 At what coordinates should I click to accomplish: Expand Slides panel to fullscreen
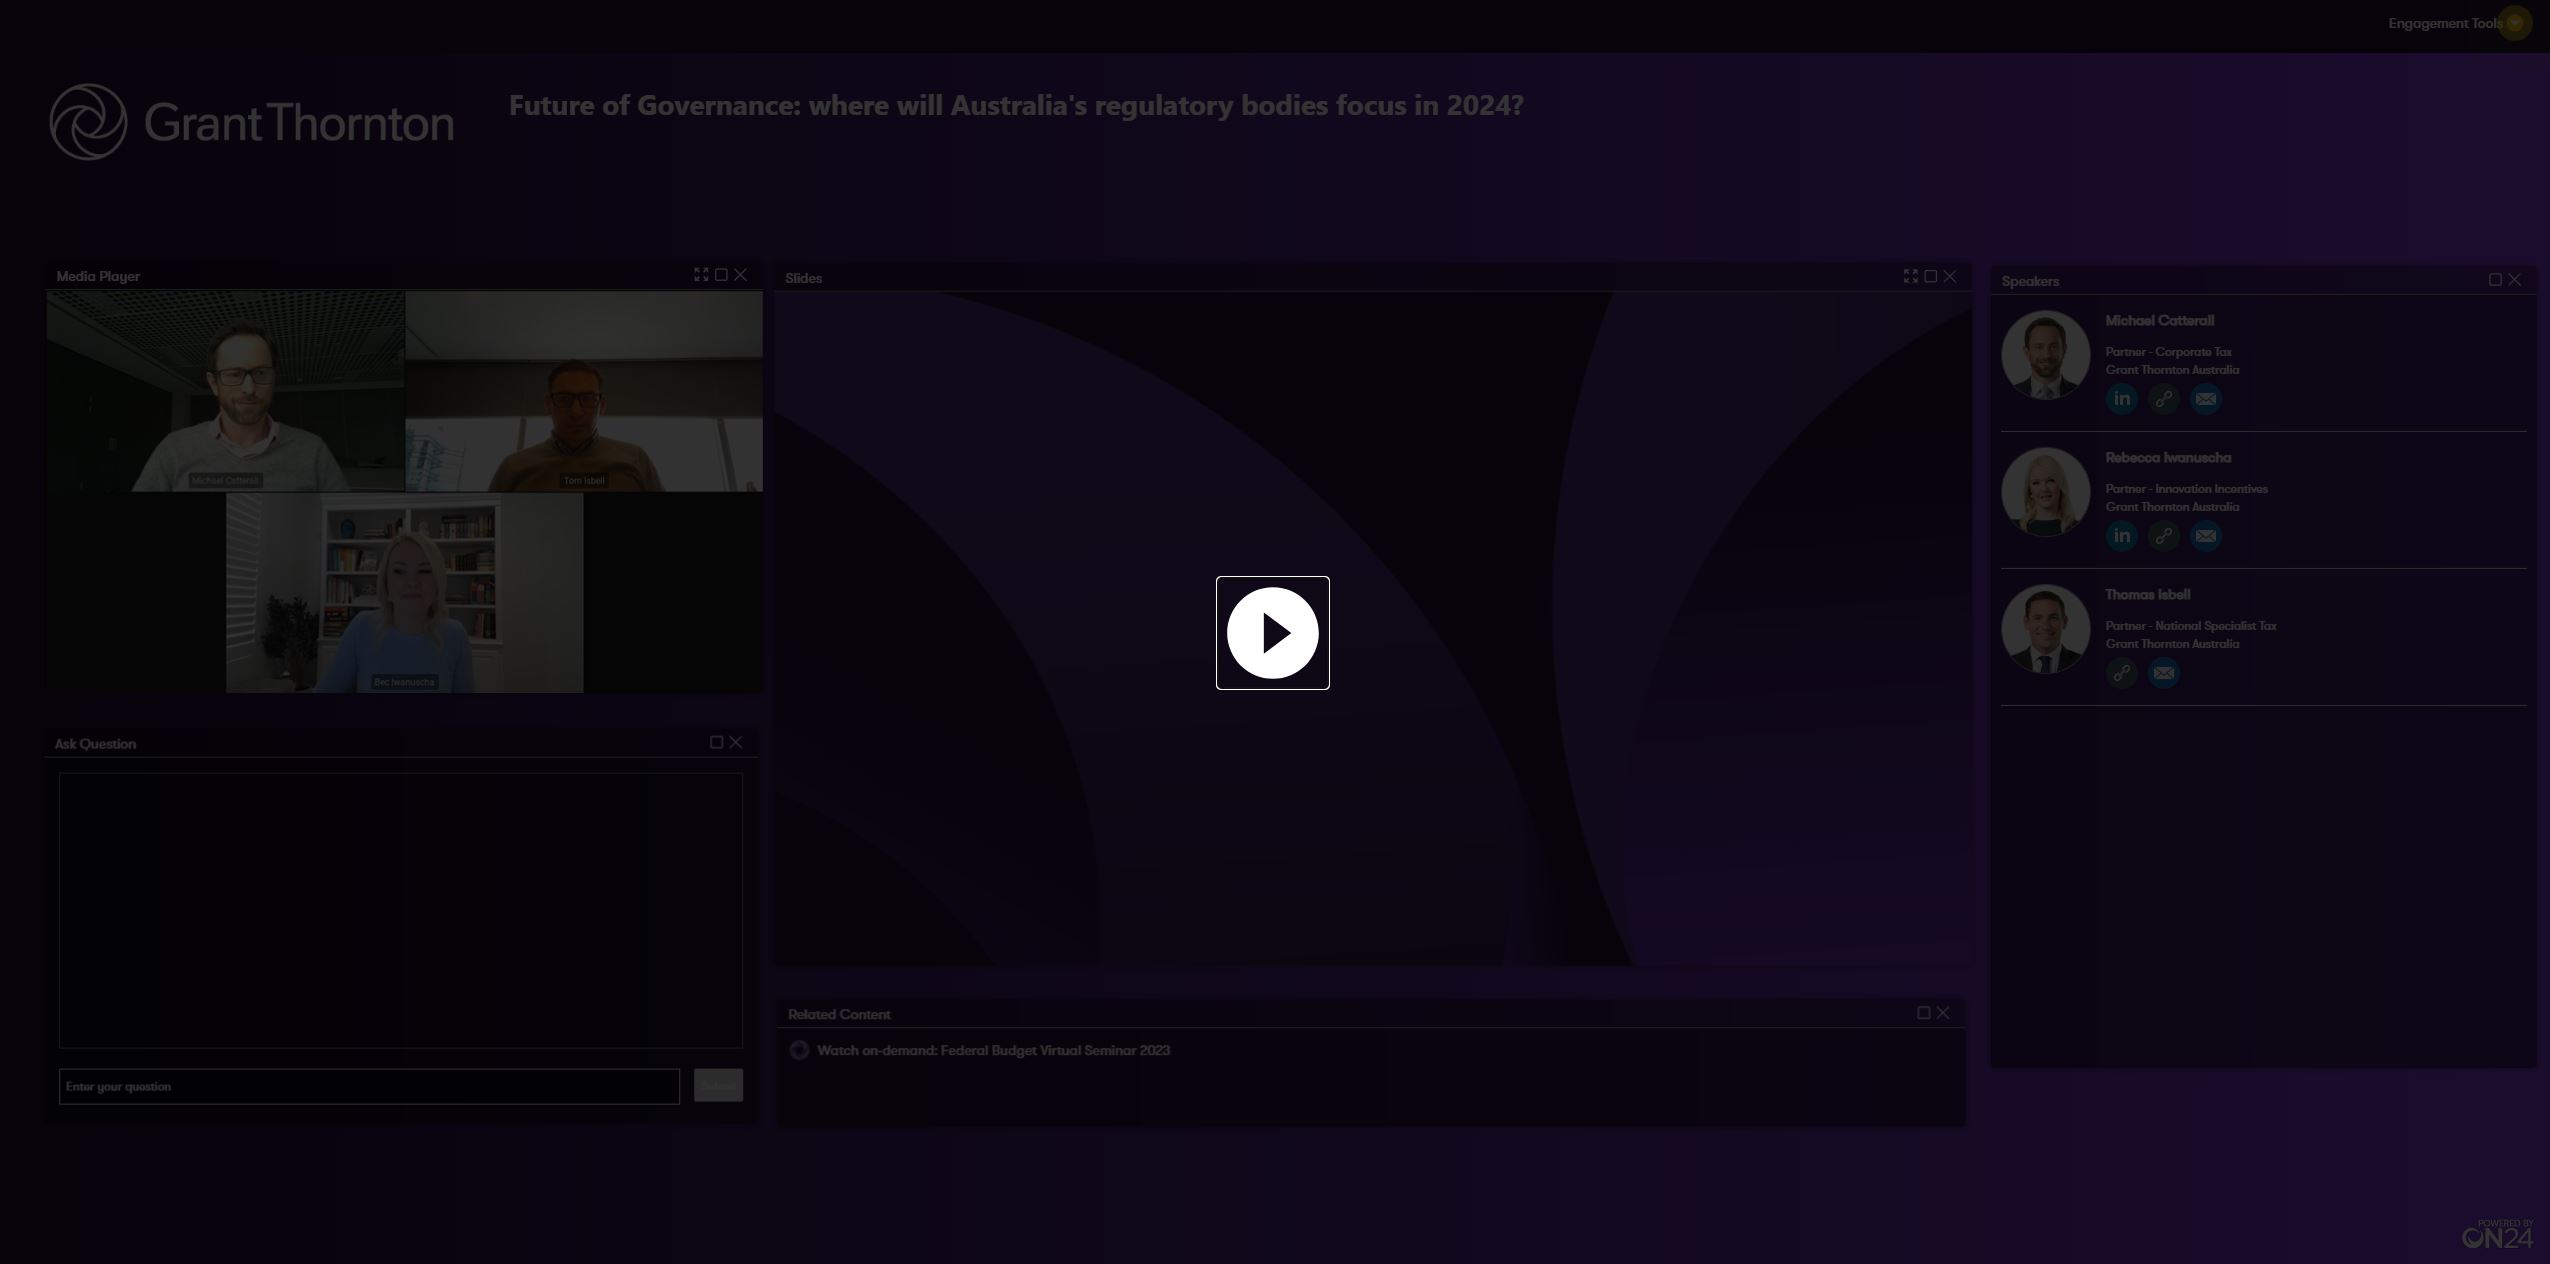(1910, 276)
